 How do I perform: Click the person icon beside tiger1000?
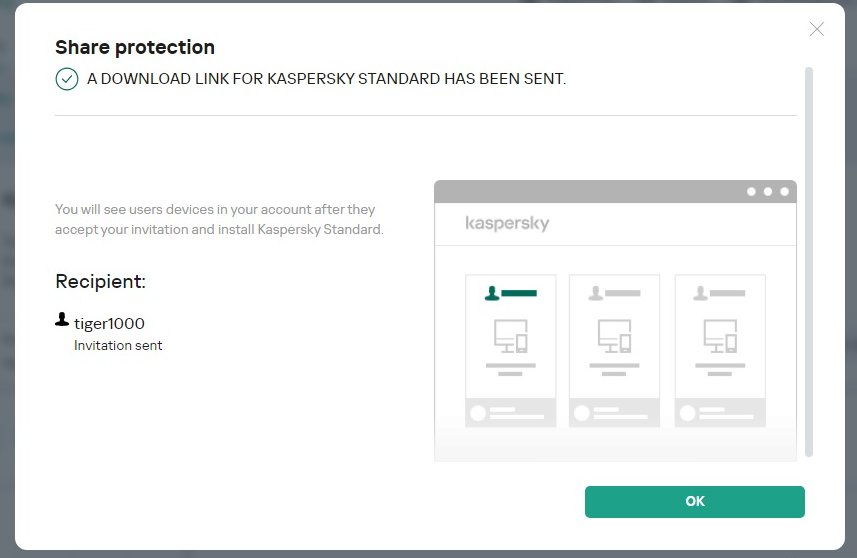pos(62,320)
